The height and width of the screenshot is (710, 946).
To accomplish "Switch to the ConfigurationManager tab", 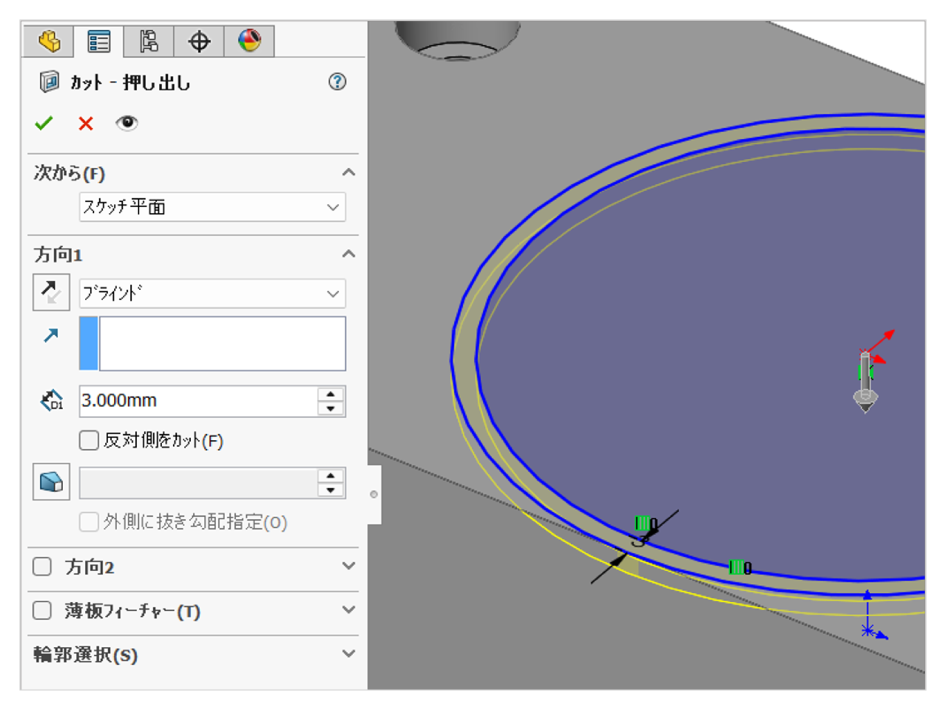I will click(149, 41).
